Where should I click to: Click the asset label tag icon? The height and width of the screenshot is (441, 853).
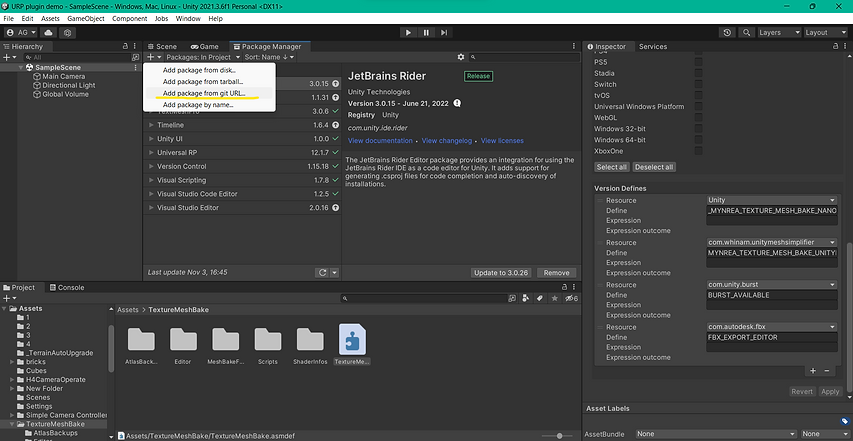pos(844,421)
